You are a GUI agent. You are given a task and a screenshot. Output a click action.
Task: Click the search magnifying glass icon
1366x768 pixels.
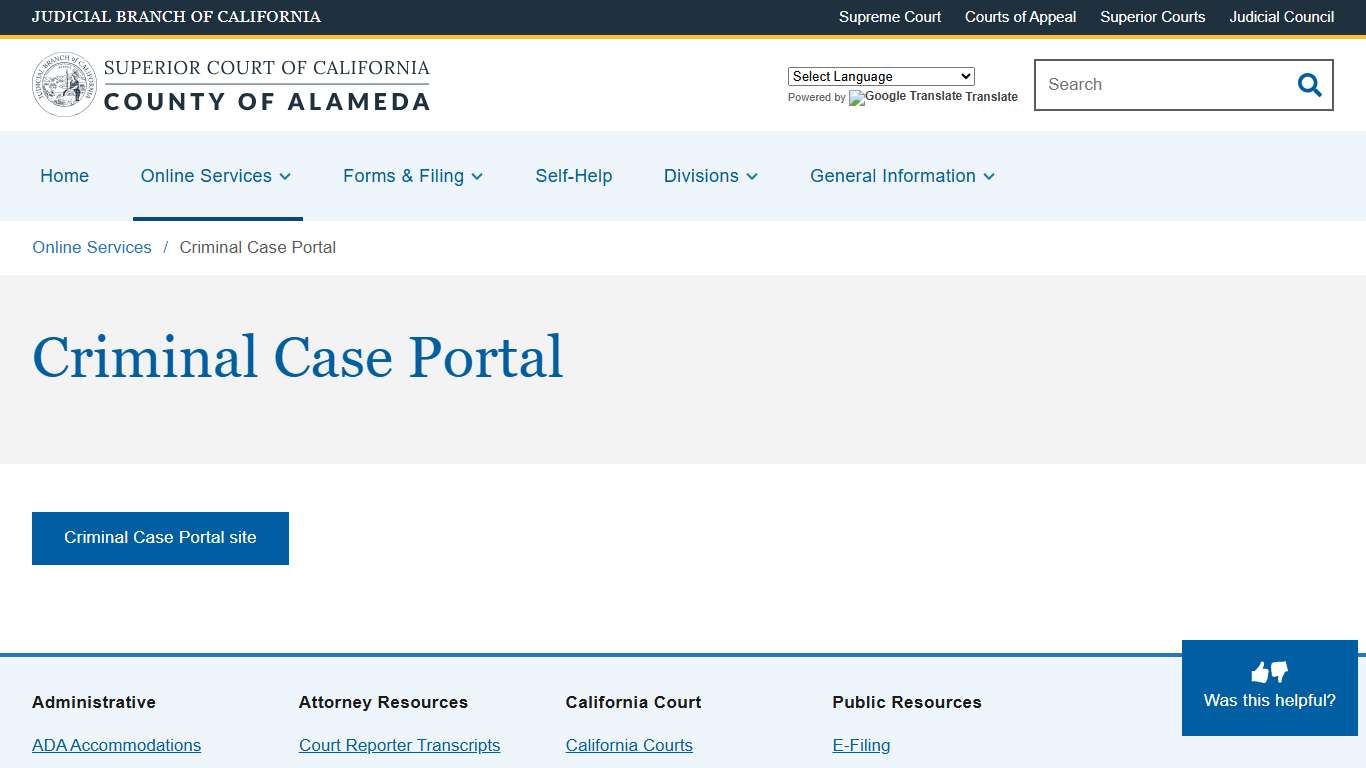(1309, 85)
